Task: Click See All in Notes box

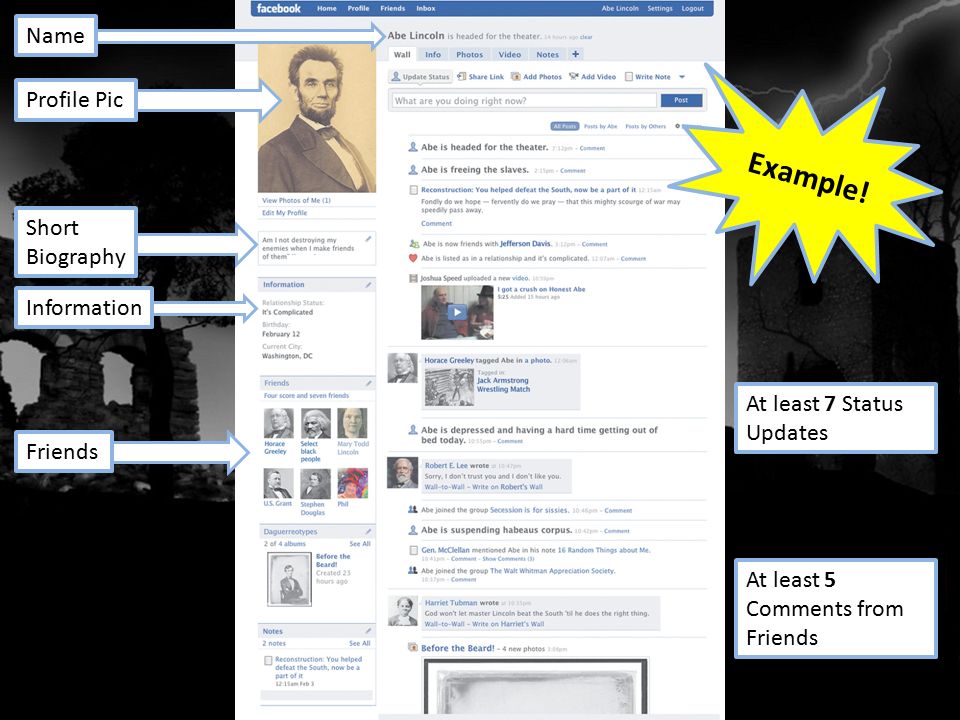Action: pos(359,643)
